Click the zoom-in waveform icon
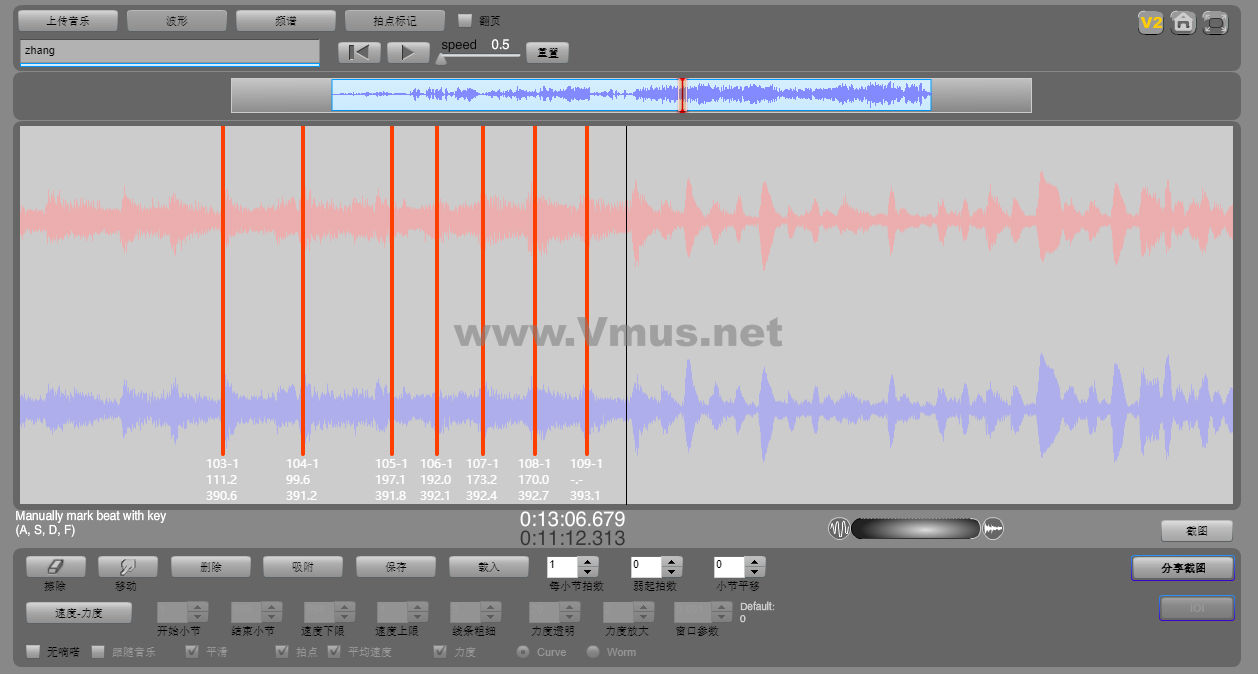 point(993,528)
